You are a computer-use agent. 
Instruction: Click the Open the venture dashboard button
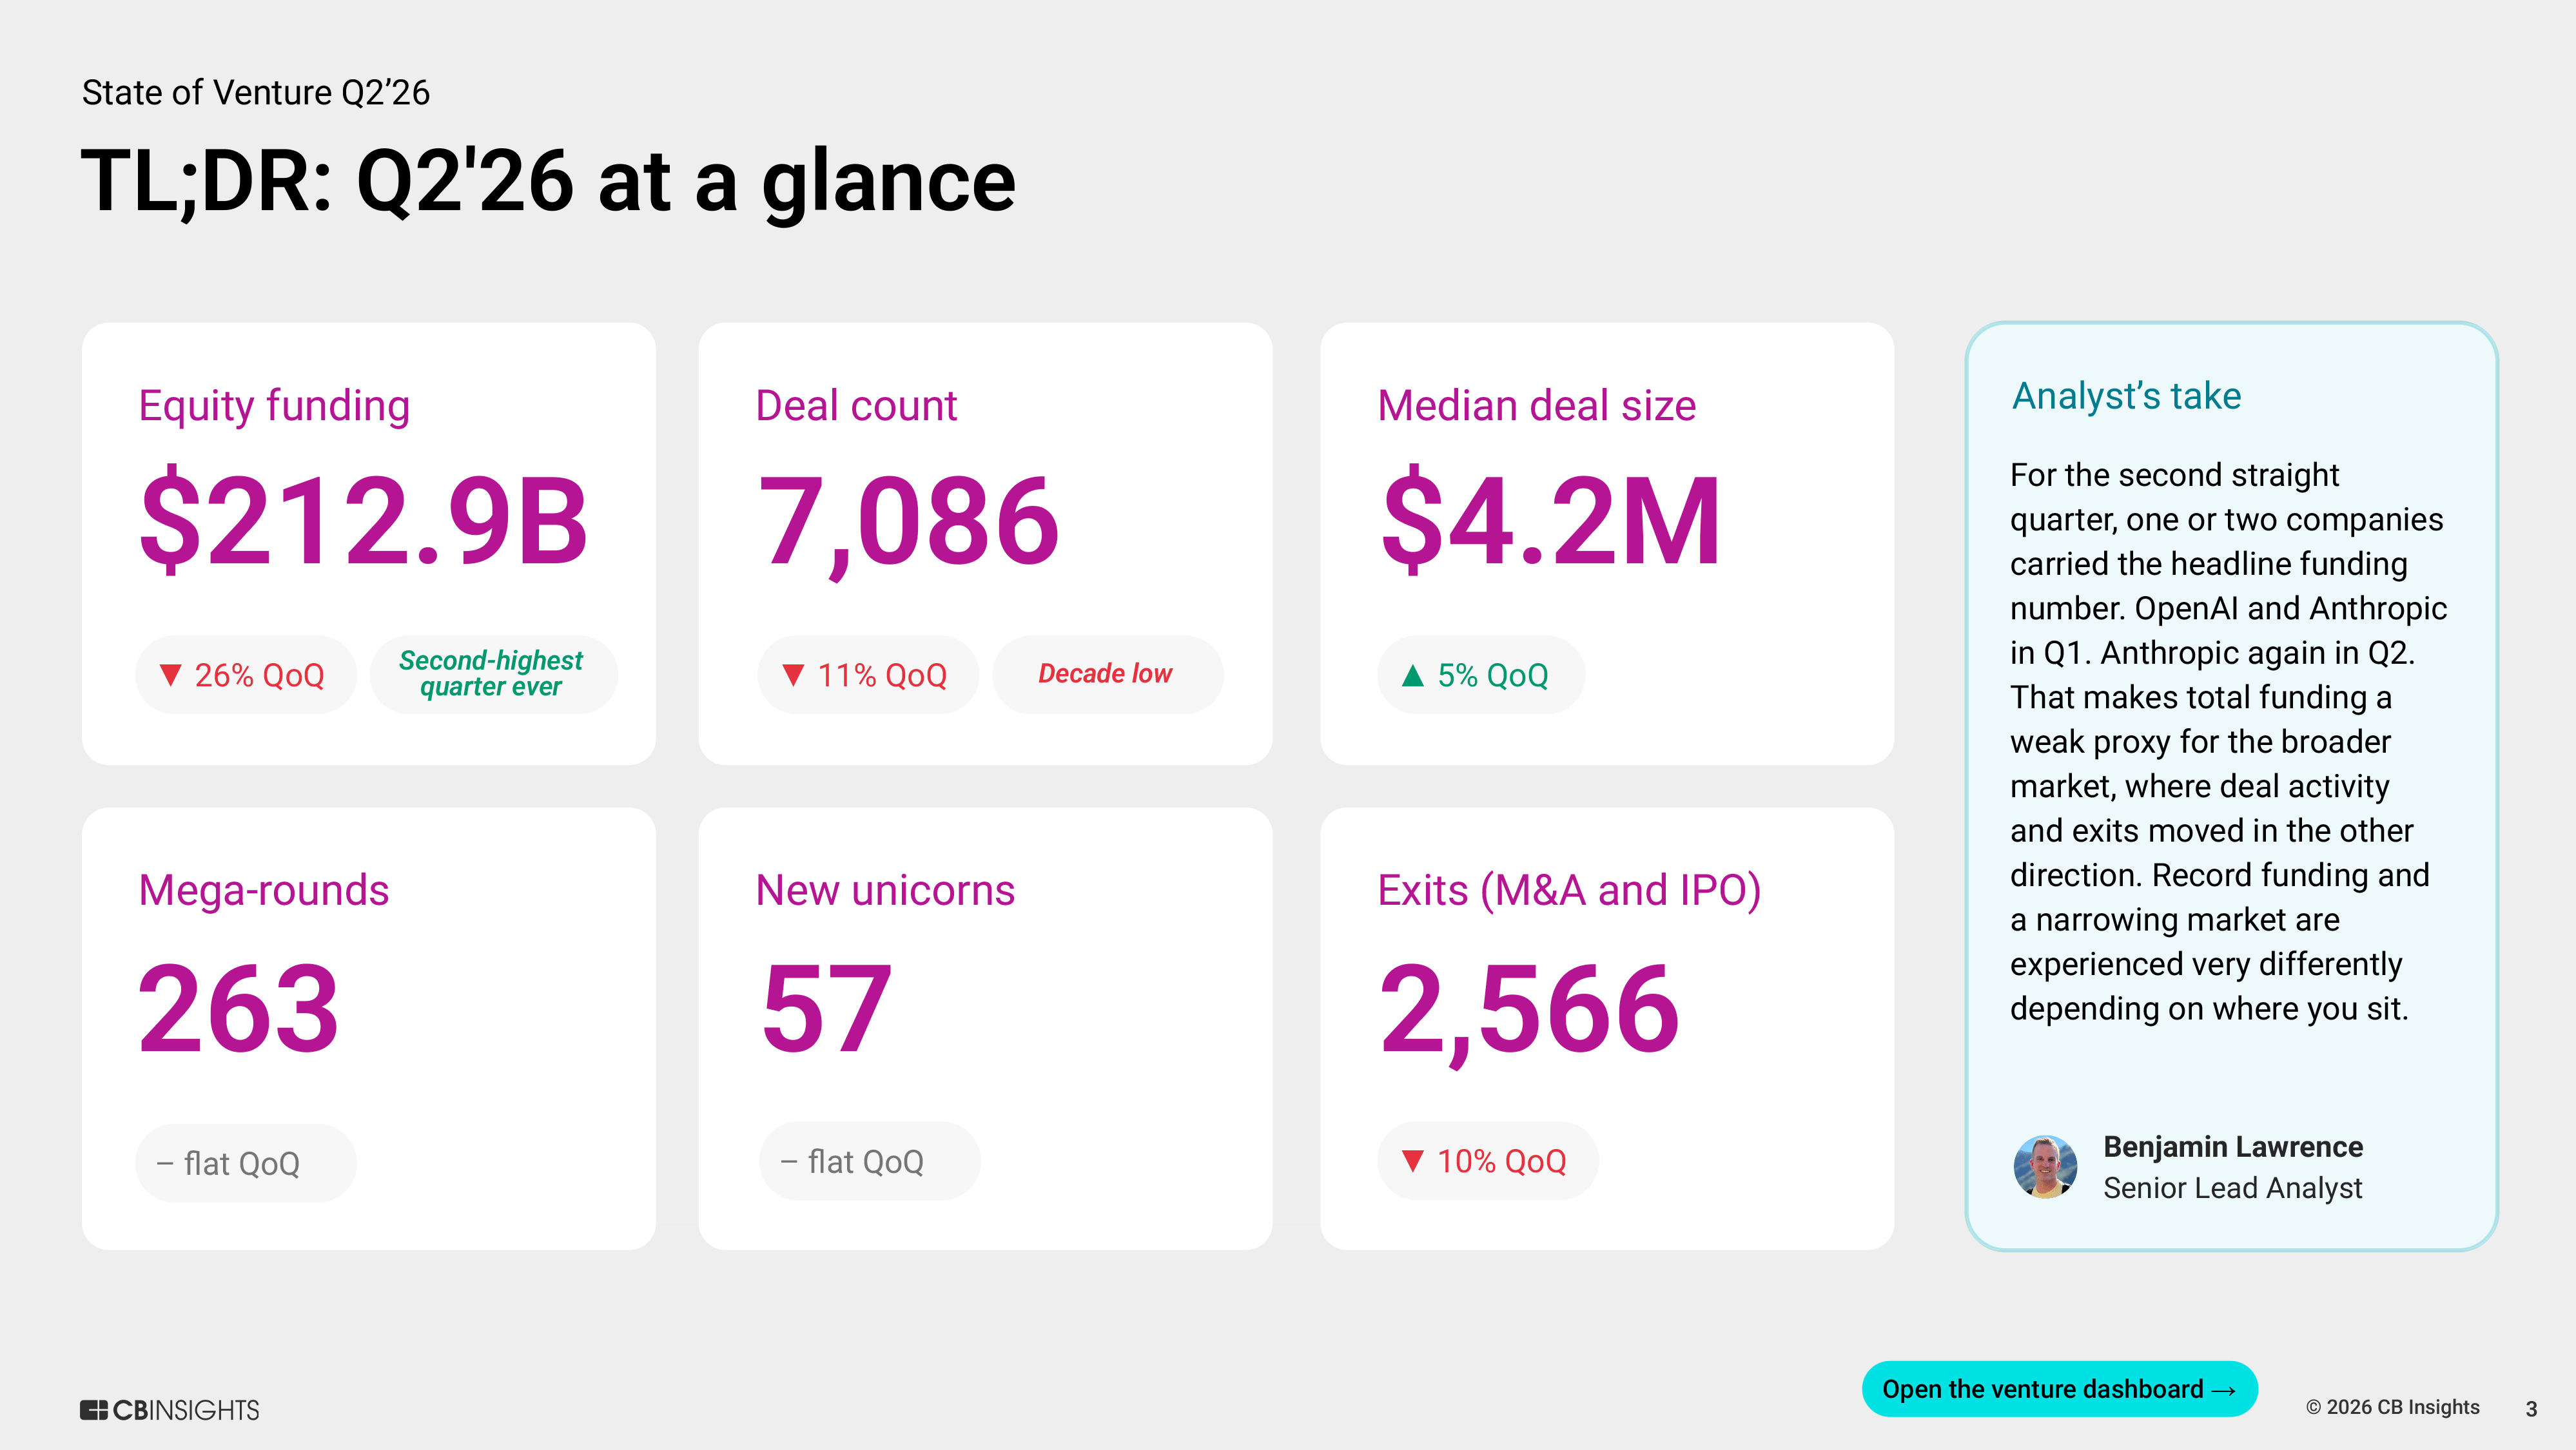(2059, 1388)
